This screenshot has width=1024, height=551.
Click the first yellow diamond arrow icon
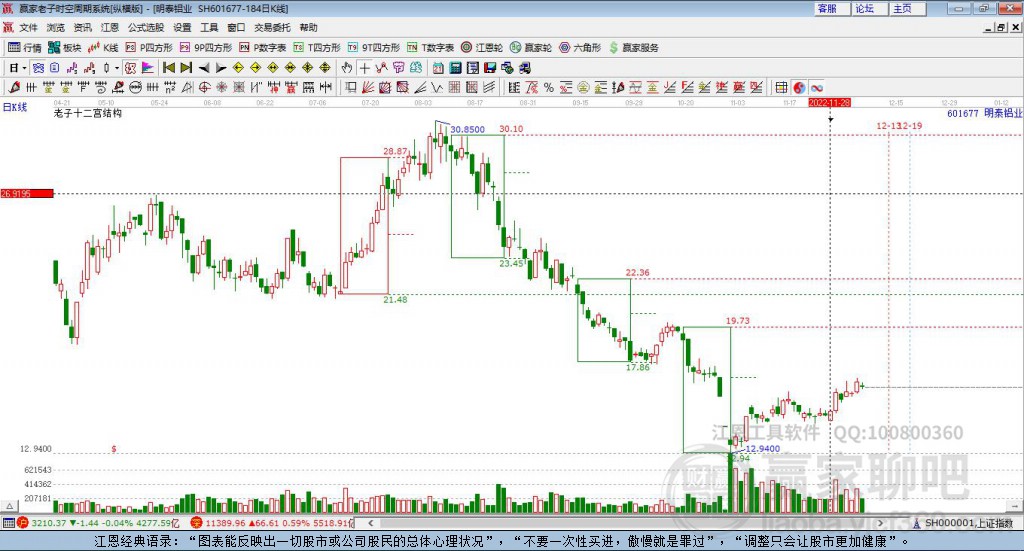pyautogui.click(x=238, y=68)
